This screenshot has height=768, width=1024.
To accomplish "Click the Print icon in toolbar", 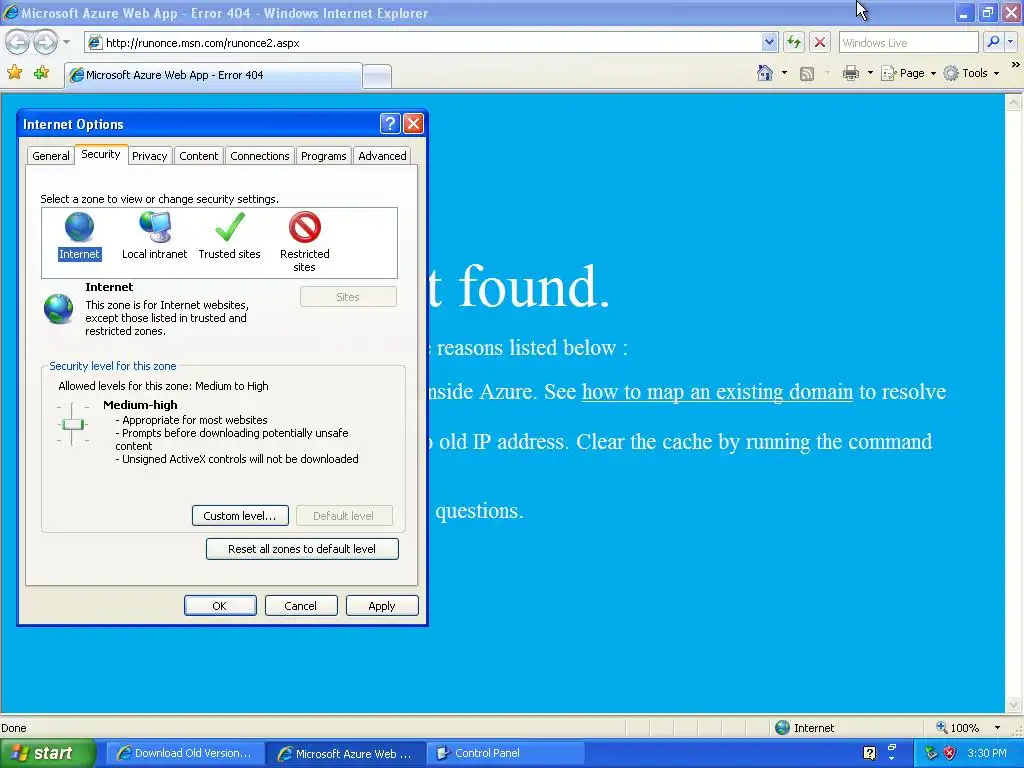I will pos(850,73).
